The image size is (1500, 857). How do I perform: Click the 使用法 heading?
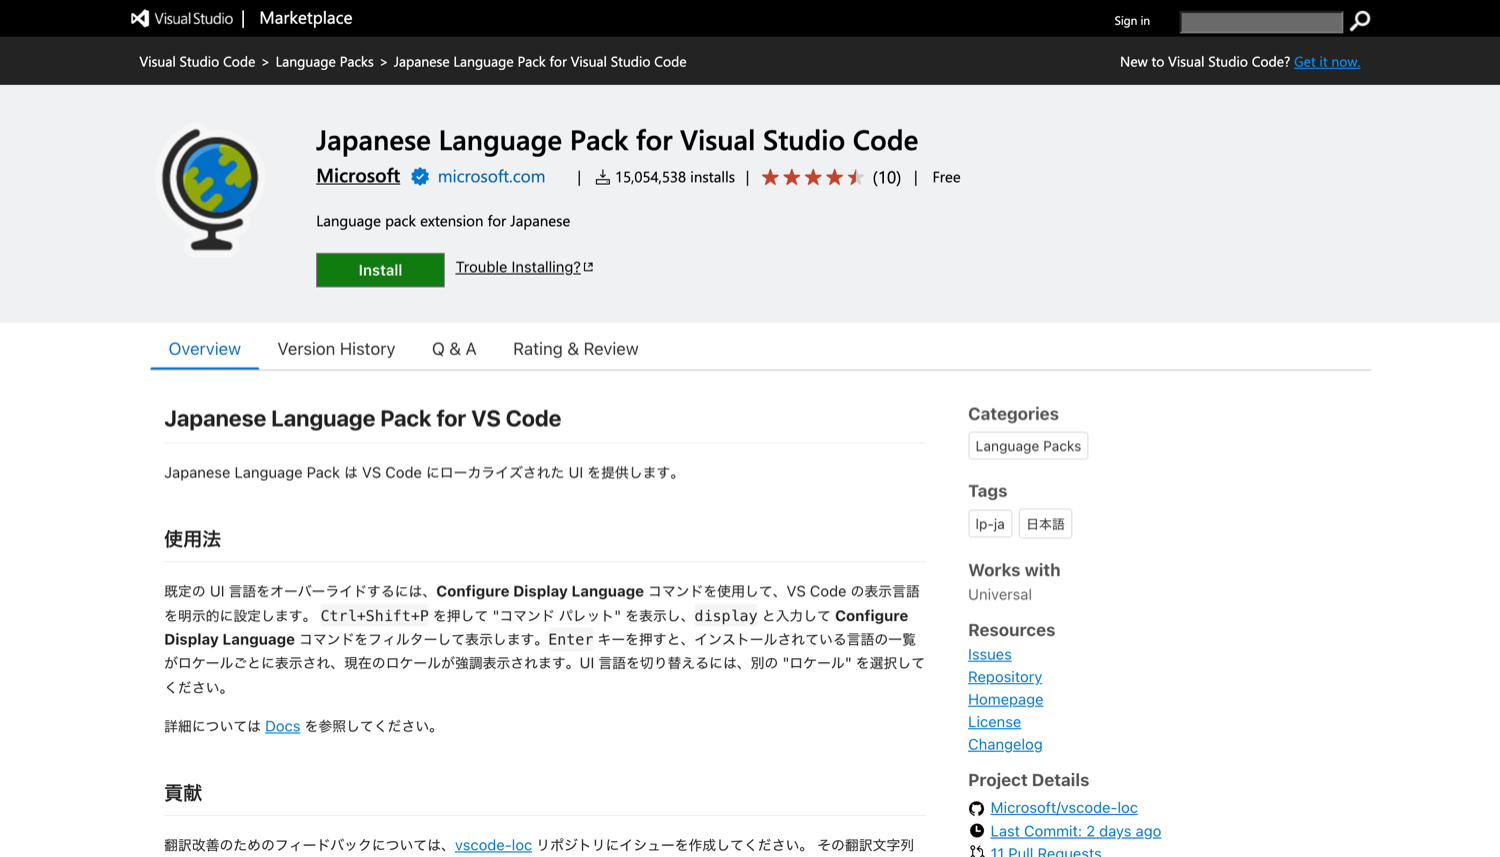[x=192, y=539]
